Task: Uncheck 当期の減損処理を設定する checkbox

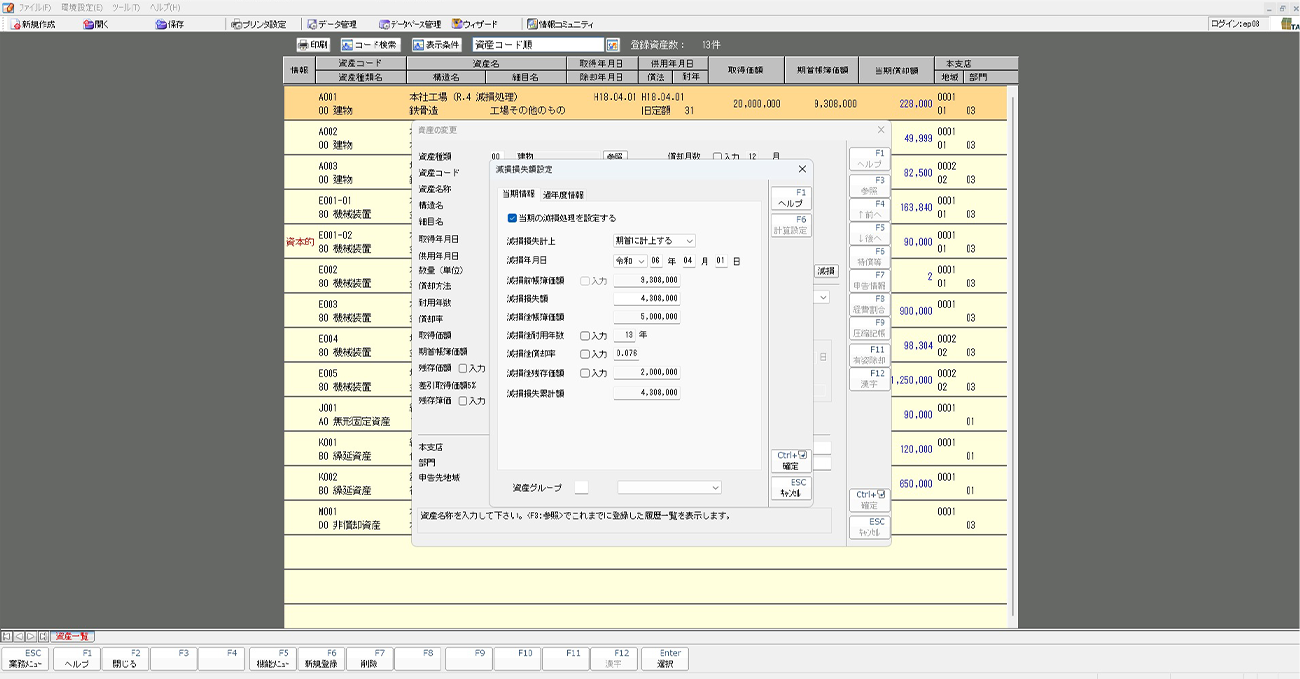Action: tap(513, 218)
